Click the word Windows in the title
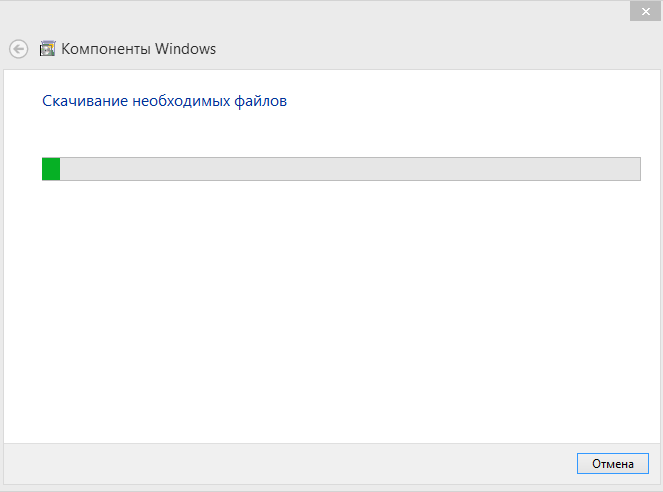Image resolution: width=663 pixels, height=492 pixels. pos(184,48)
